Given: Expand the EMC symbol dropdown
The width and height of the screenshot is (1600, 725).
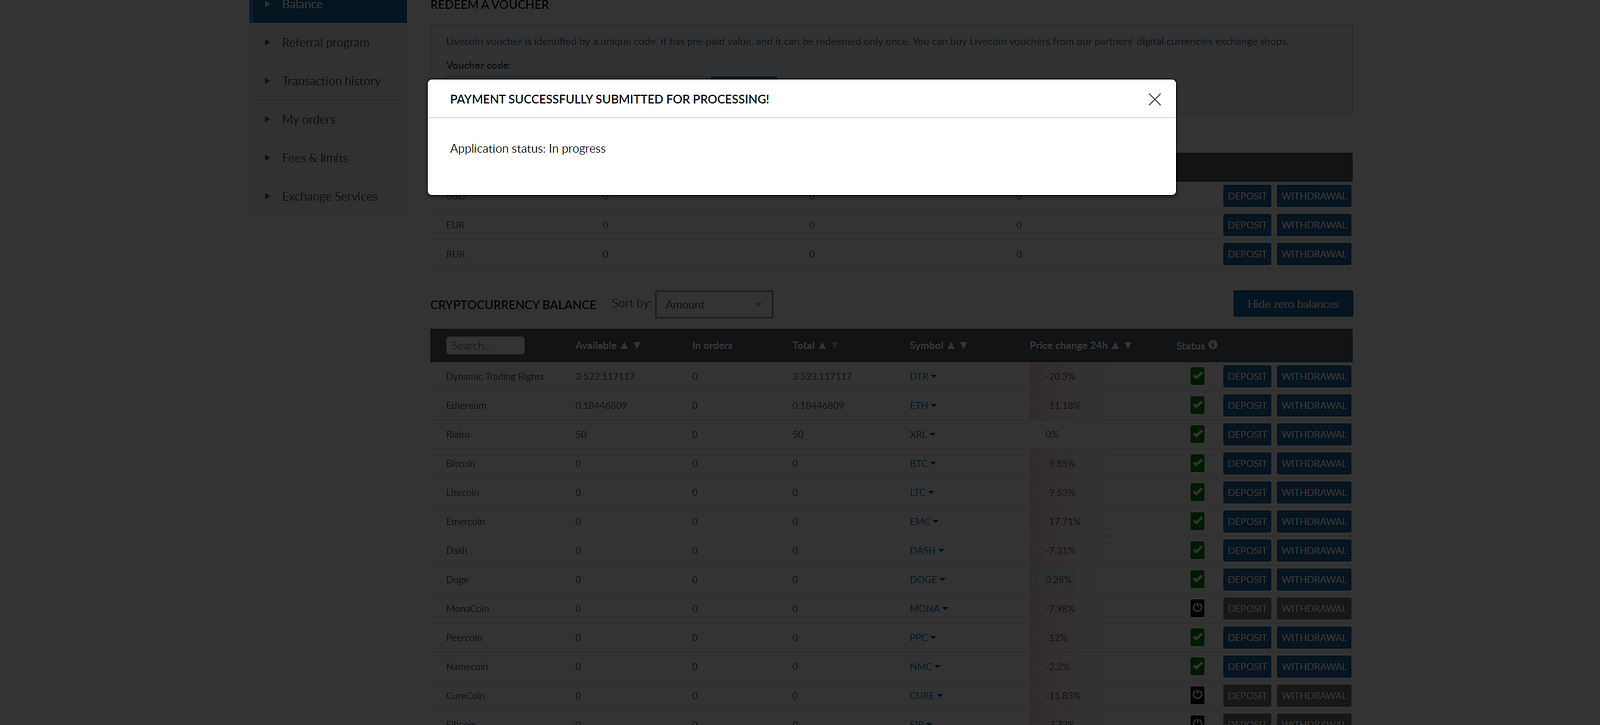Looking at the screenshot, I should (924, 522).
